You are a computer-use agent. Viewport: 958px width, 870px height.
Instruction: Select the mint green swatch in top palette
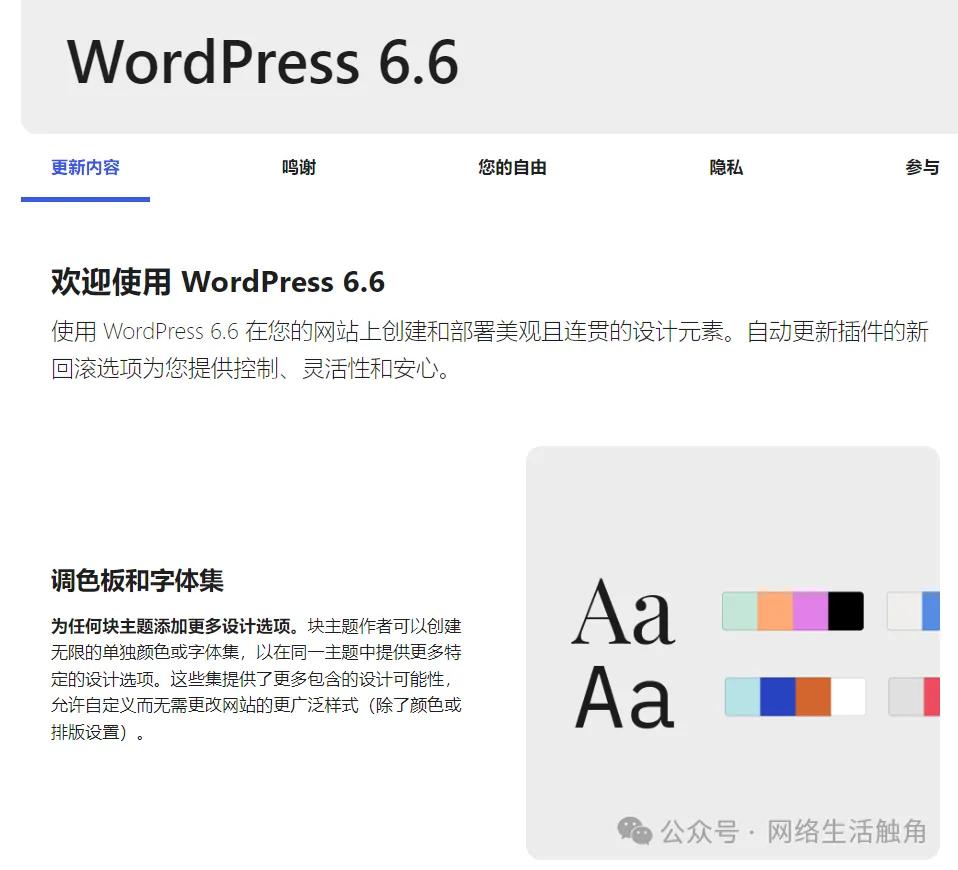coord(740,611)
